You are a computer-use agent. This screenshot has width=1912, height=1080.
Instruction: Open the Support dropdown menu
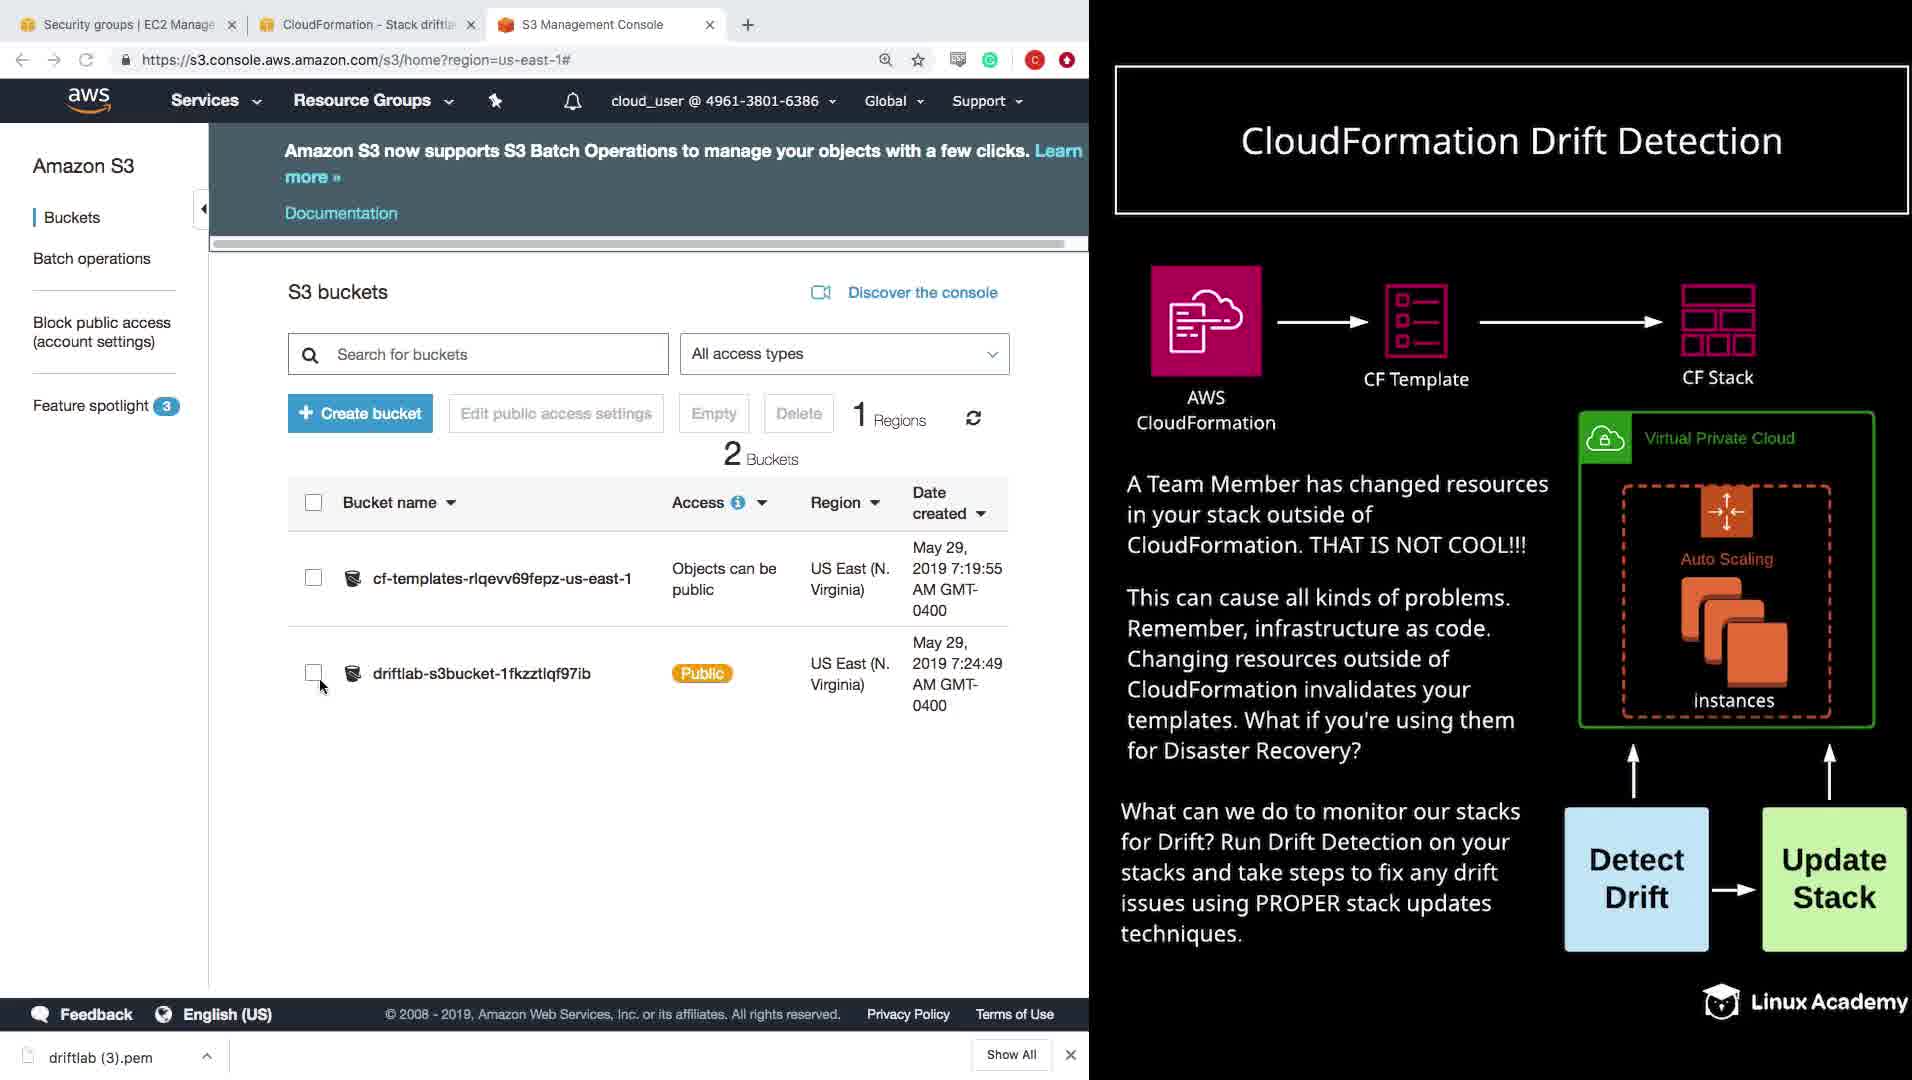[x=988, y=101]
